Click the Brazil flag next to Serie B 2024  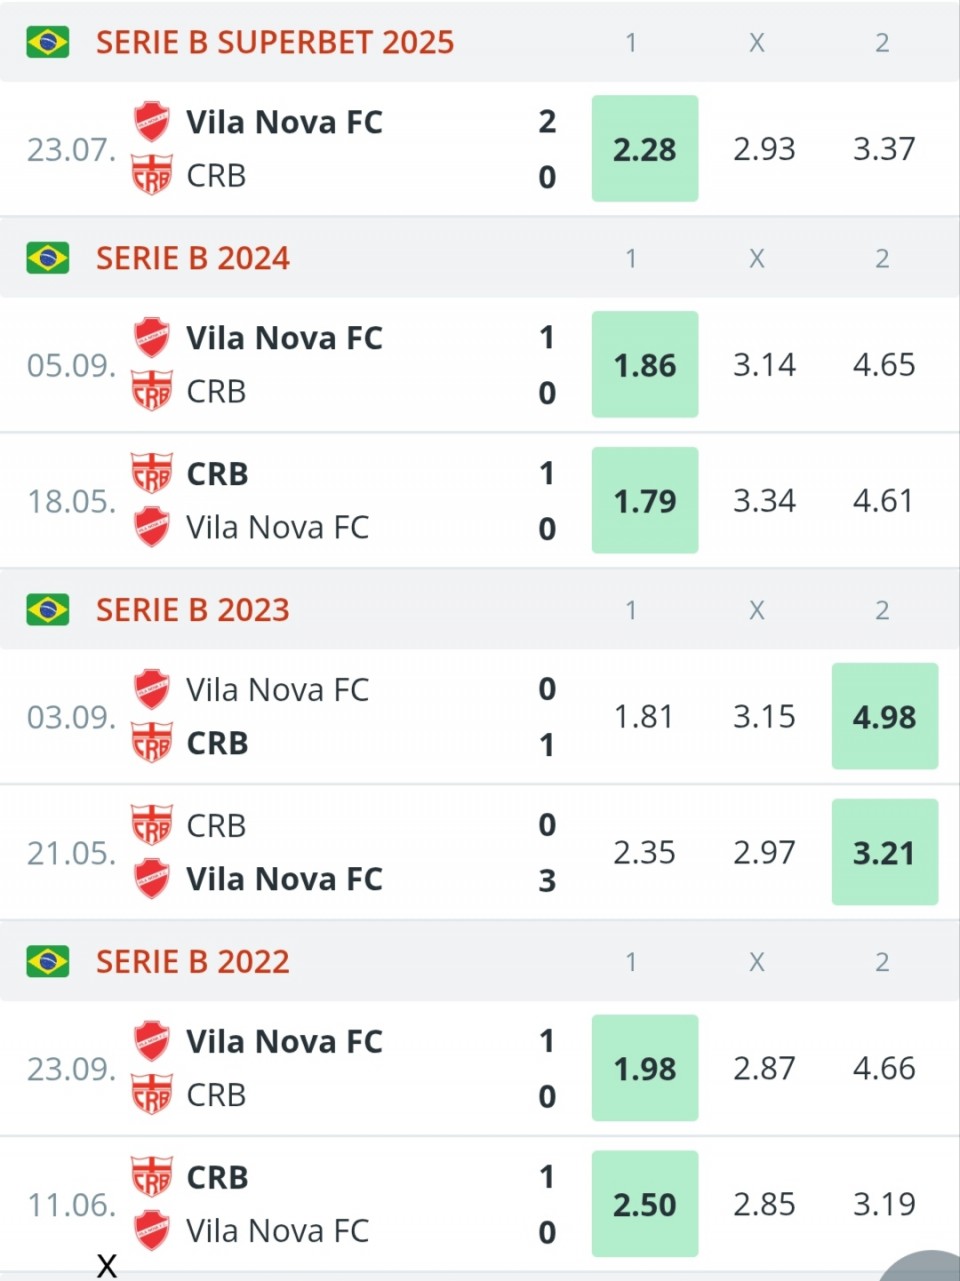coord(48,258)
